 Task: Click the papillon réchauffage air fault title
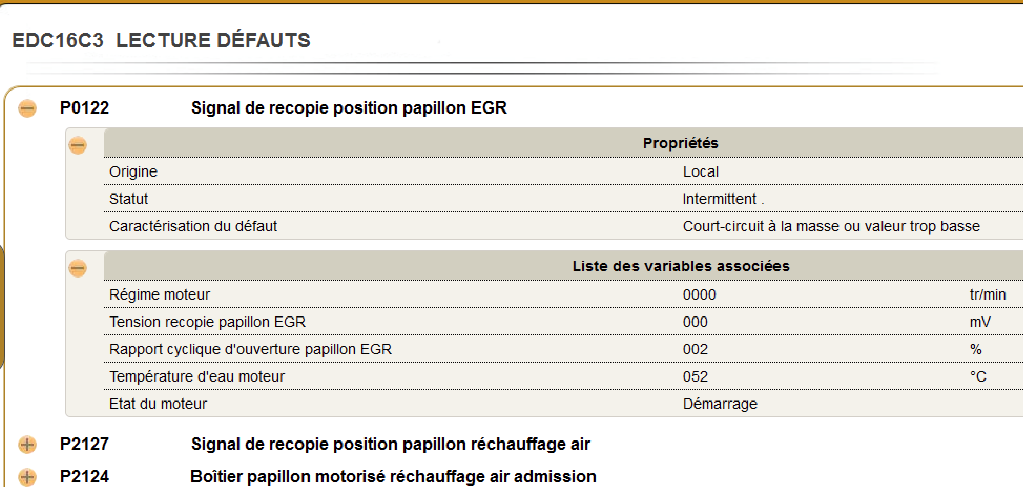390,445
